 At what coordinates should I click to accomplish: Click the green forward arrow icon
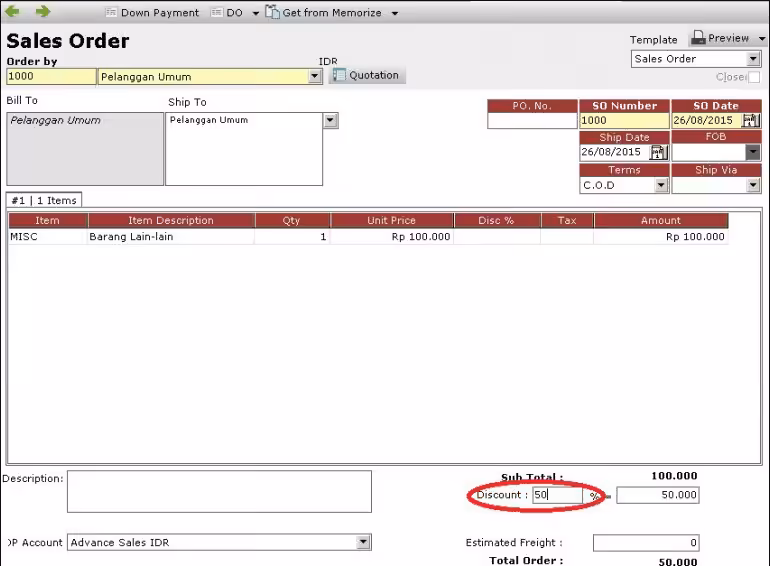pyautogui.click(x=43, y=11)
